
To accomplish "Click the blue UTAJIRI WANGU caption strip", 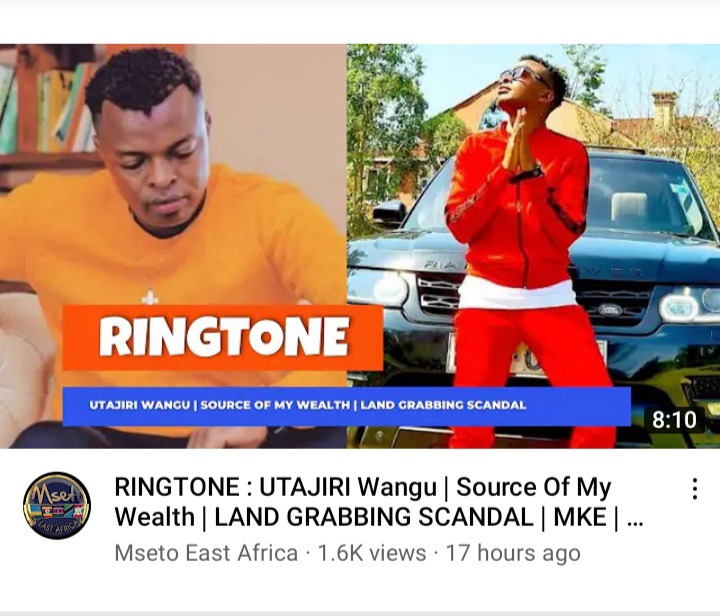I will [x=347, y=406].
